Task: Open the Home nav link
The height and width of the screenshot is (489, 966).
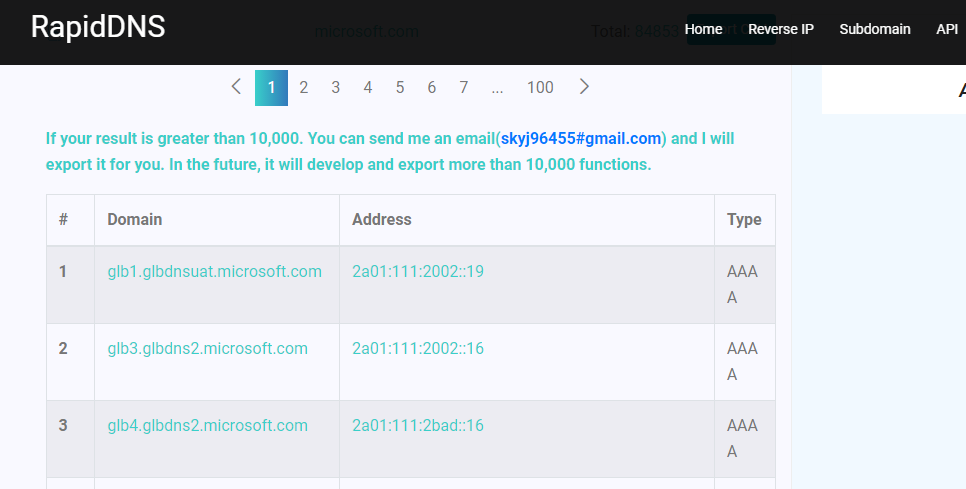Action: tap(703, 29)
